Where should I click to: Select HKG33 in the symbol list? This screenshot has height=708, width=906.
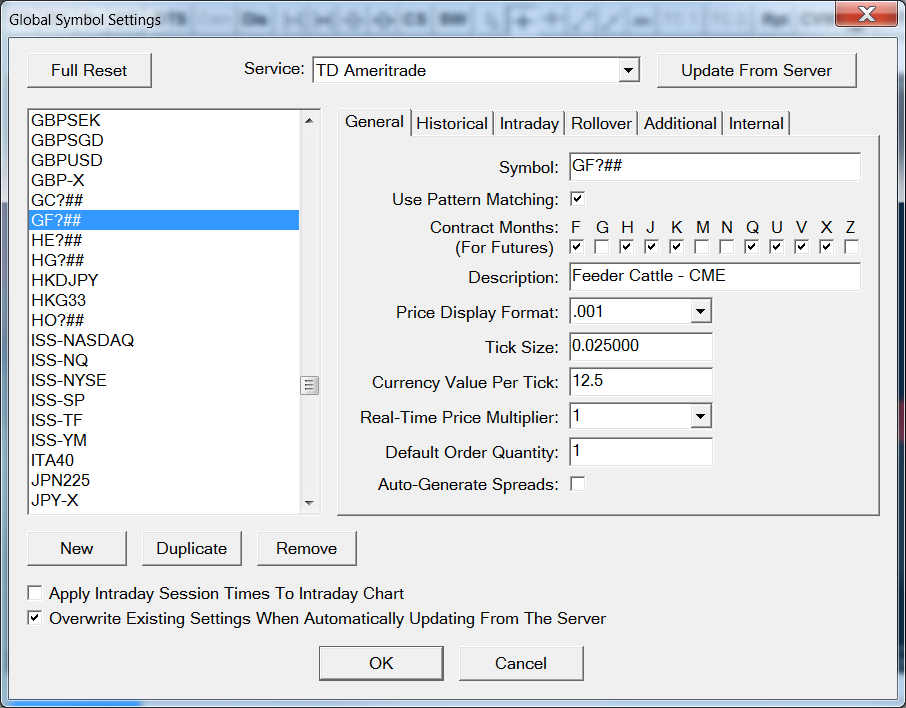click(164, 300)
